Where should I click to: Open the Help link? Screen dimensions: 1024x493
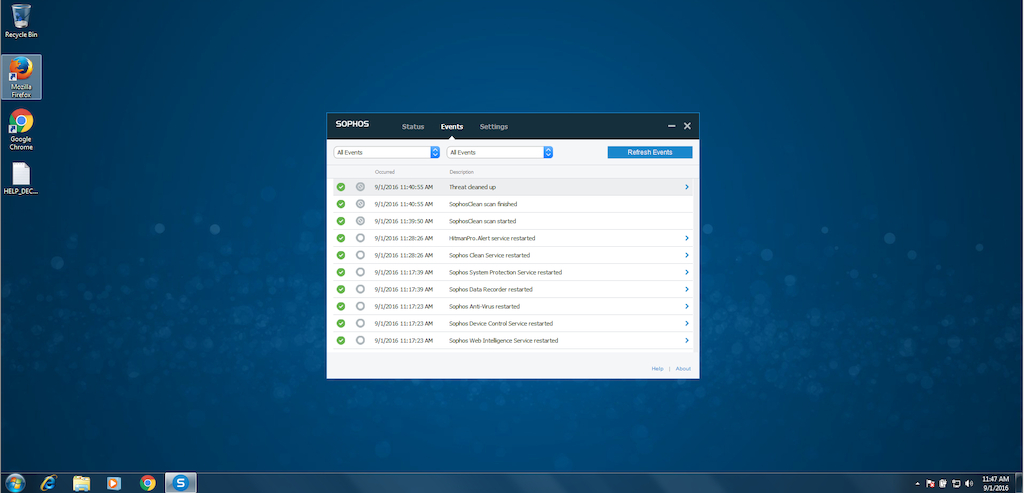click(658, 369)
